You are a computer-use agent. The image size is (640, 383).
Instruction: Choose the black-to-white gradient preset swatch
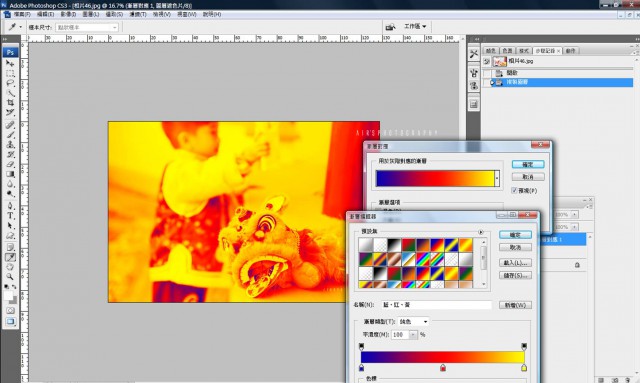pyautogui.click(x=395, y=245)
